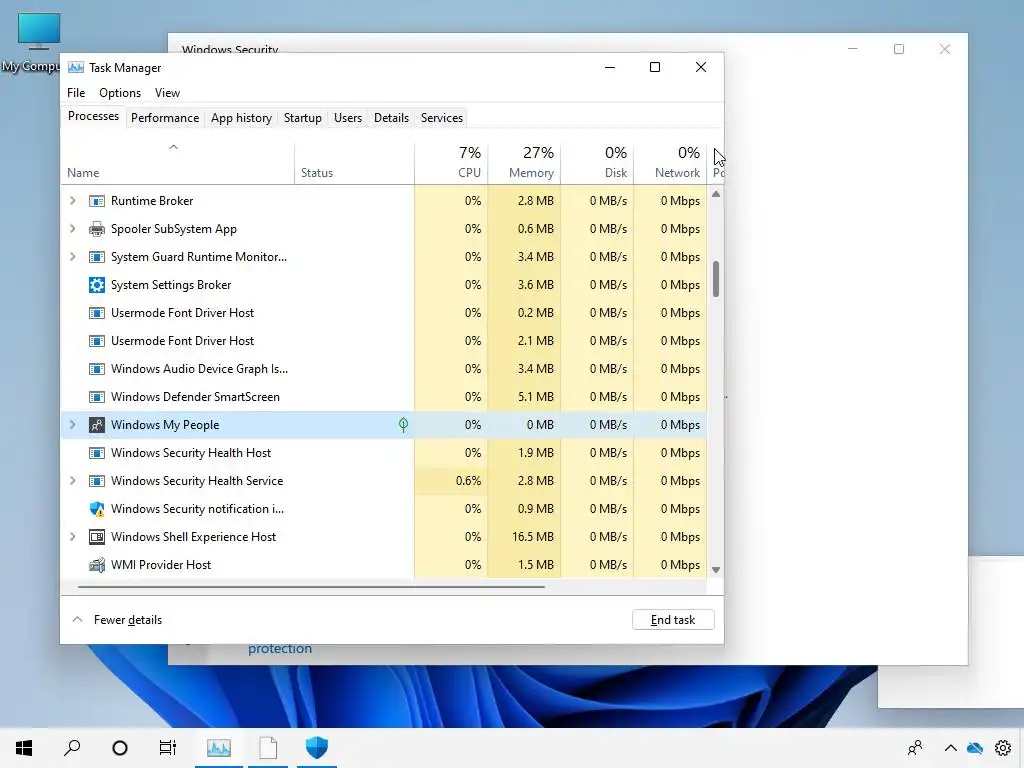Click the vertical scrollbar thumb
The width and height of the screenshot is (1024, 768).
pyautogui.click(x=716, y=280)
